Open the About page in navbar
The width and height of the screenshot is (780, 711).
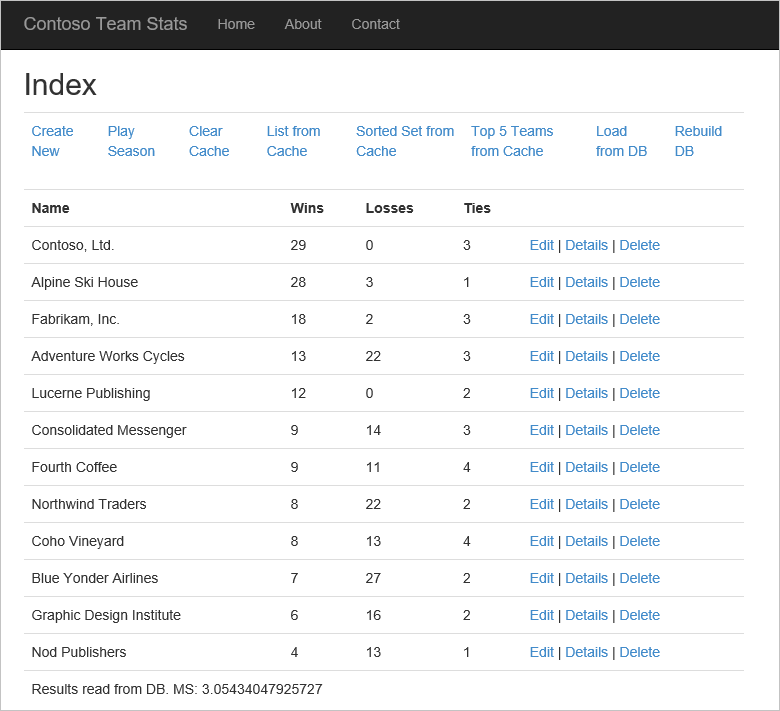tap(303, 24)
